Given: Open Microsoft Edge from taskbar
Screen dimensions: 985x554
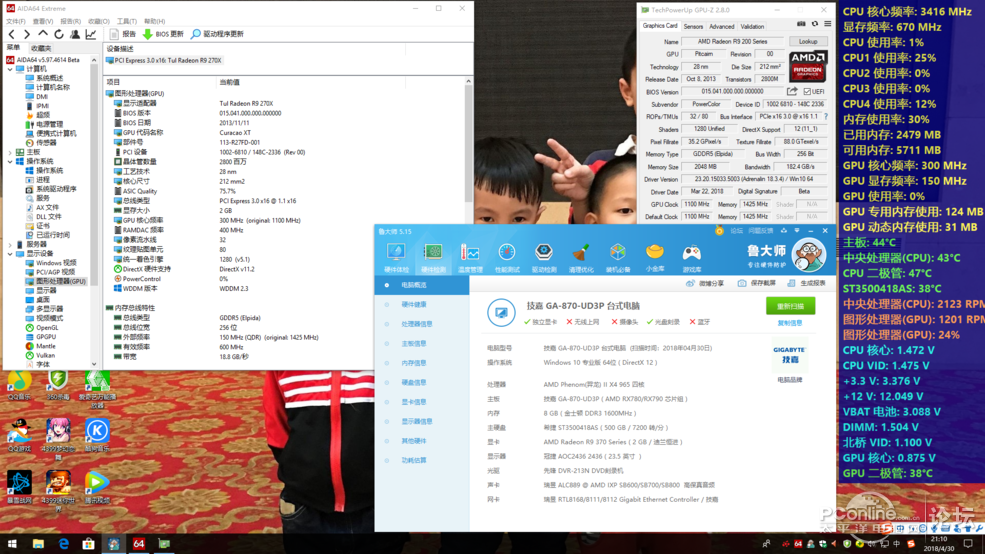Looking at the screenshot, I should coord(63,544).
